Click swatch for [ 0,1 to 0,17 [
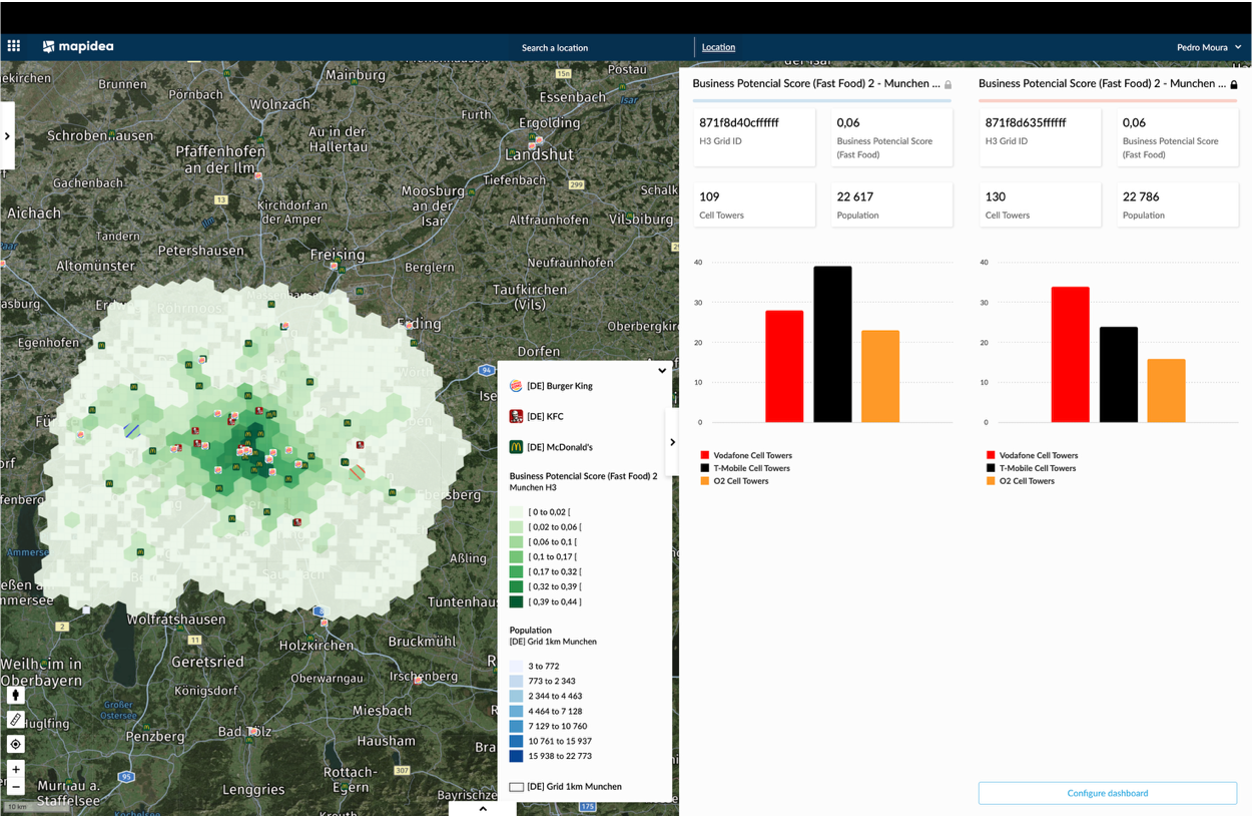 (516, 557)
